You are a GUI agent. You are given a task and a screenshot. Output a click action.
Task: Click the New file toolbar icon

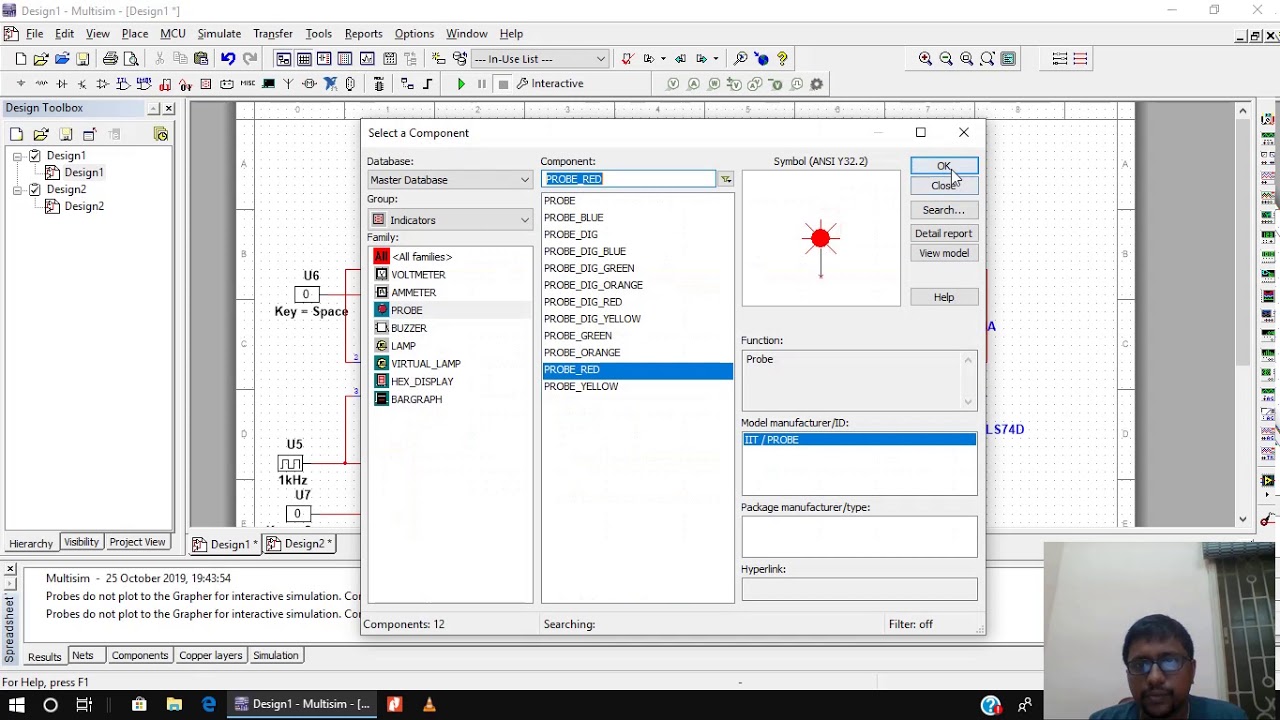20,59
